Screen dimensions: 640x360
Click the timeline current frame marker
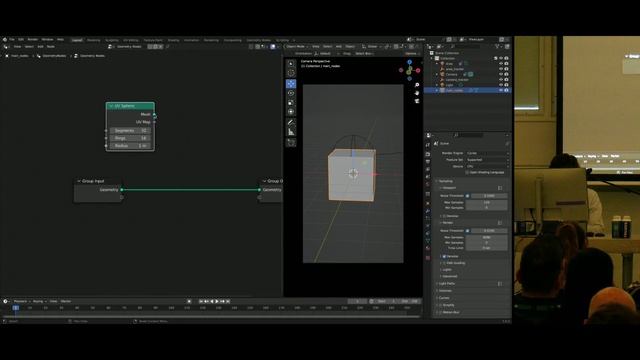point(16,308)
